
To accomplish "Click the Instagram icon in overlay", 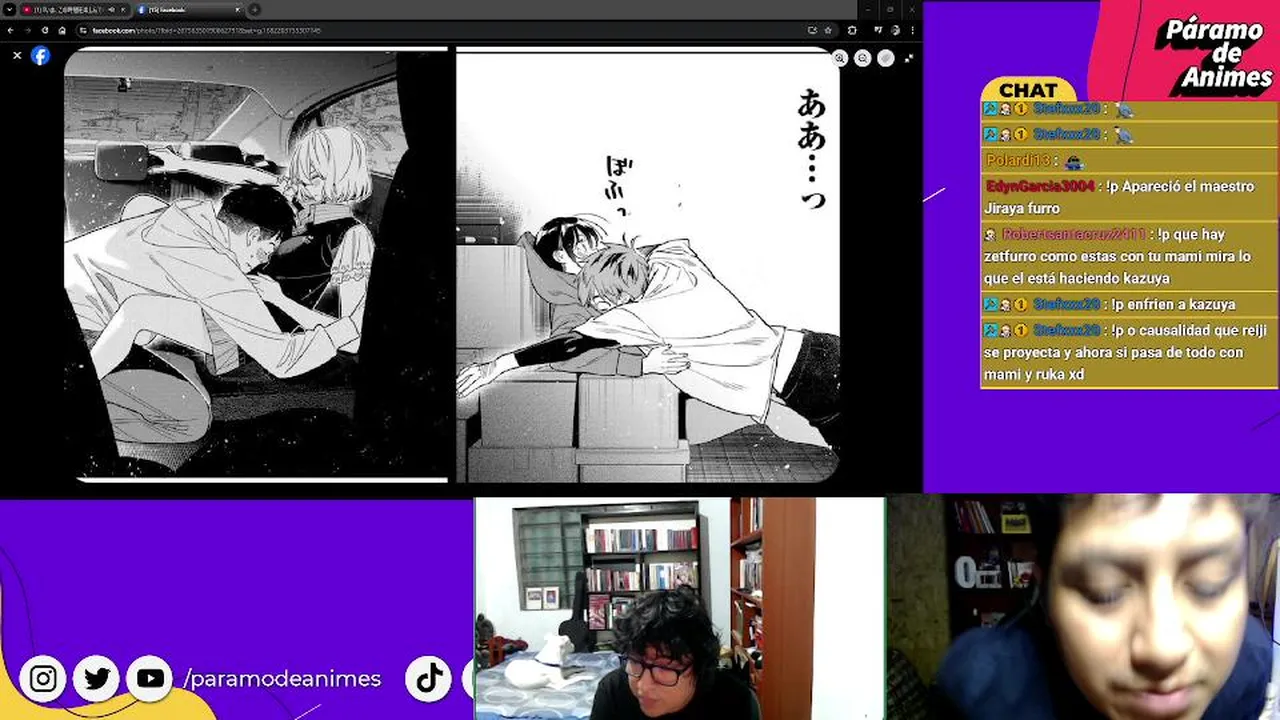I will pos(43,679).
